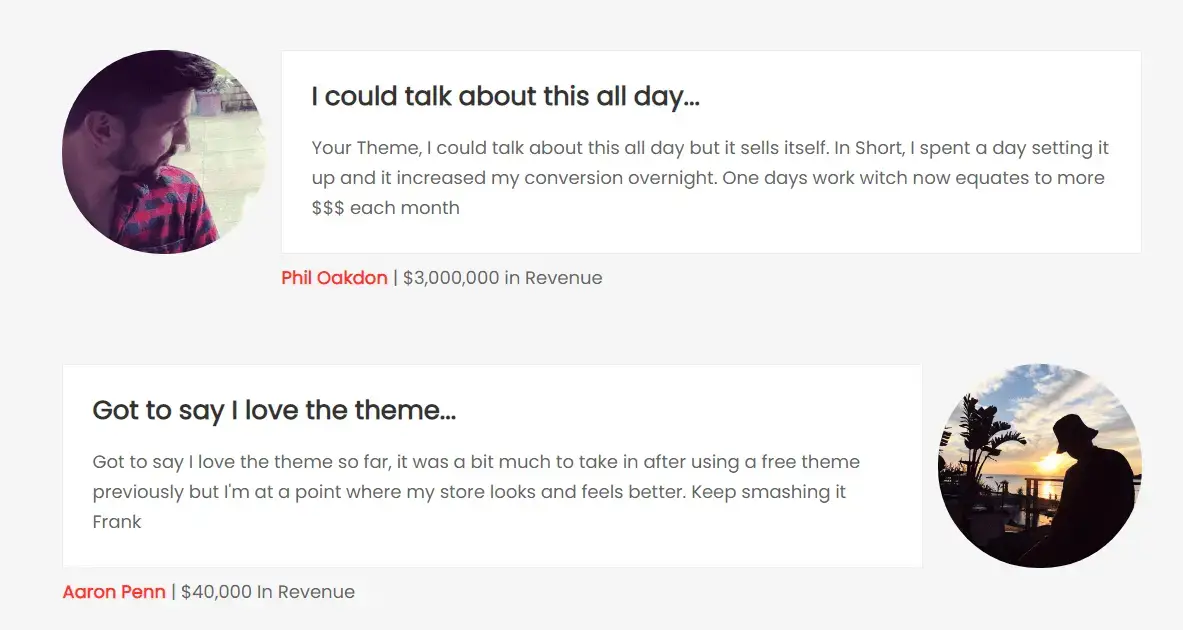
Task: Click the word 'Frank' ending the second testimonial
Action: click(117, 521)
